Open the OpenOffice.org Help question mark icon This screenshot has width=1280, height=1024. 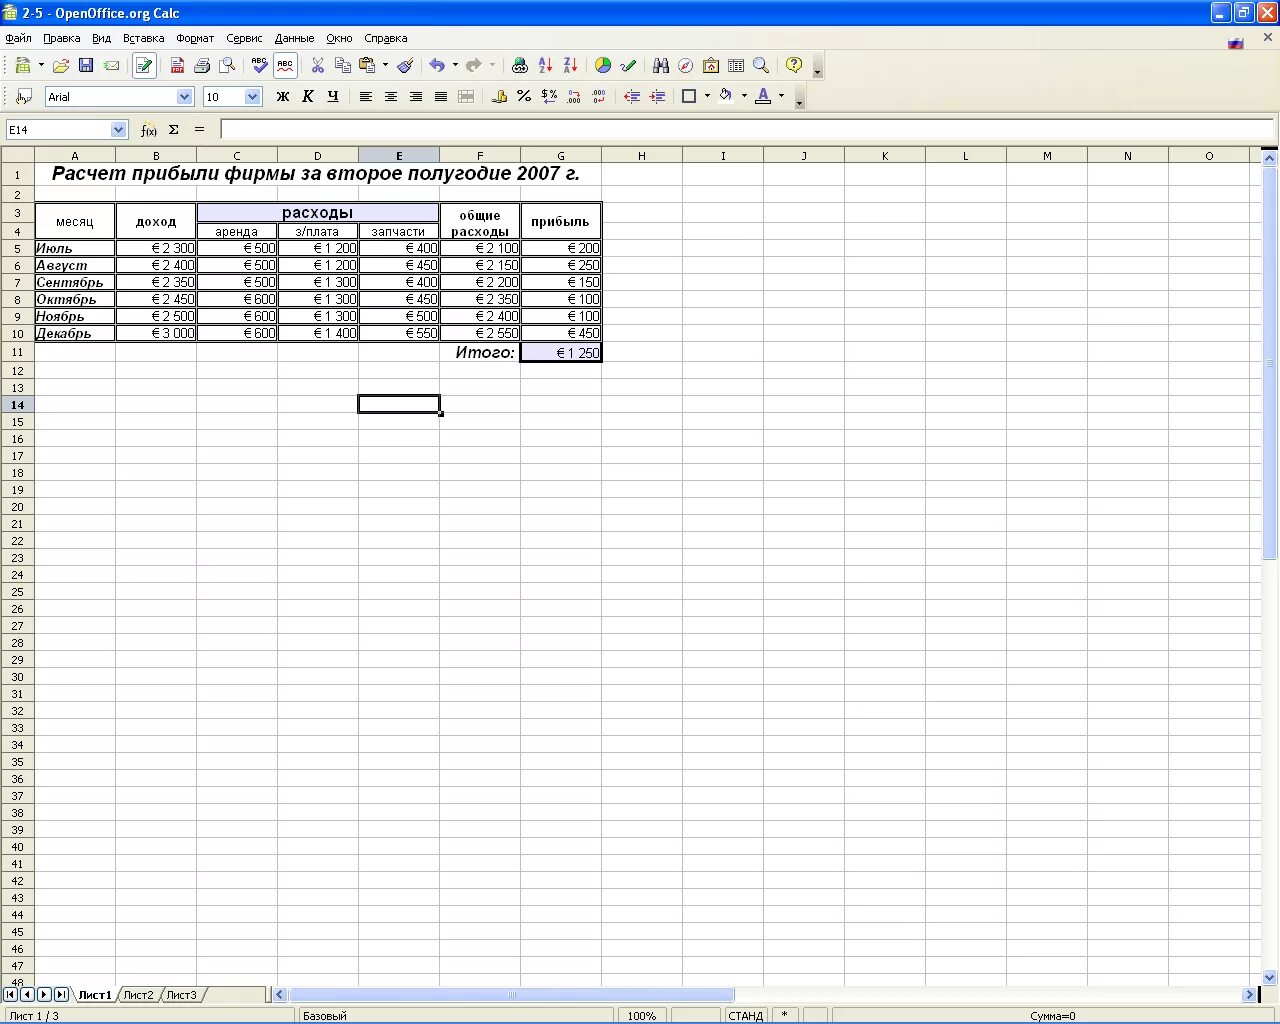(x=794, y=65)
